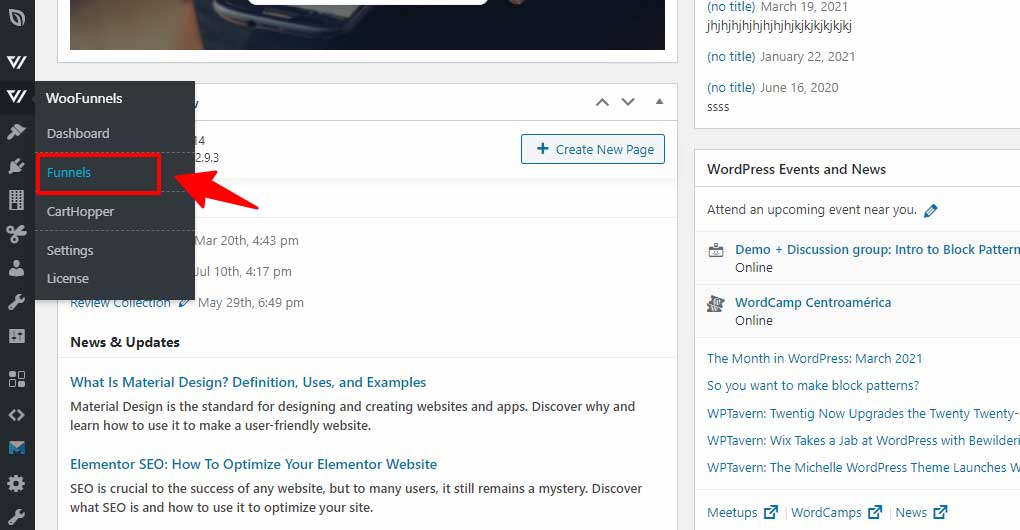
Task: Open Appearance via the paintbrush sidebar icon
Action: tap(16, 131)
